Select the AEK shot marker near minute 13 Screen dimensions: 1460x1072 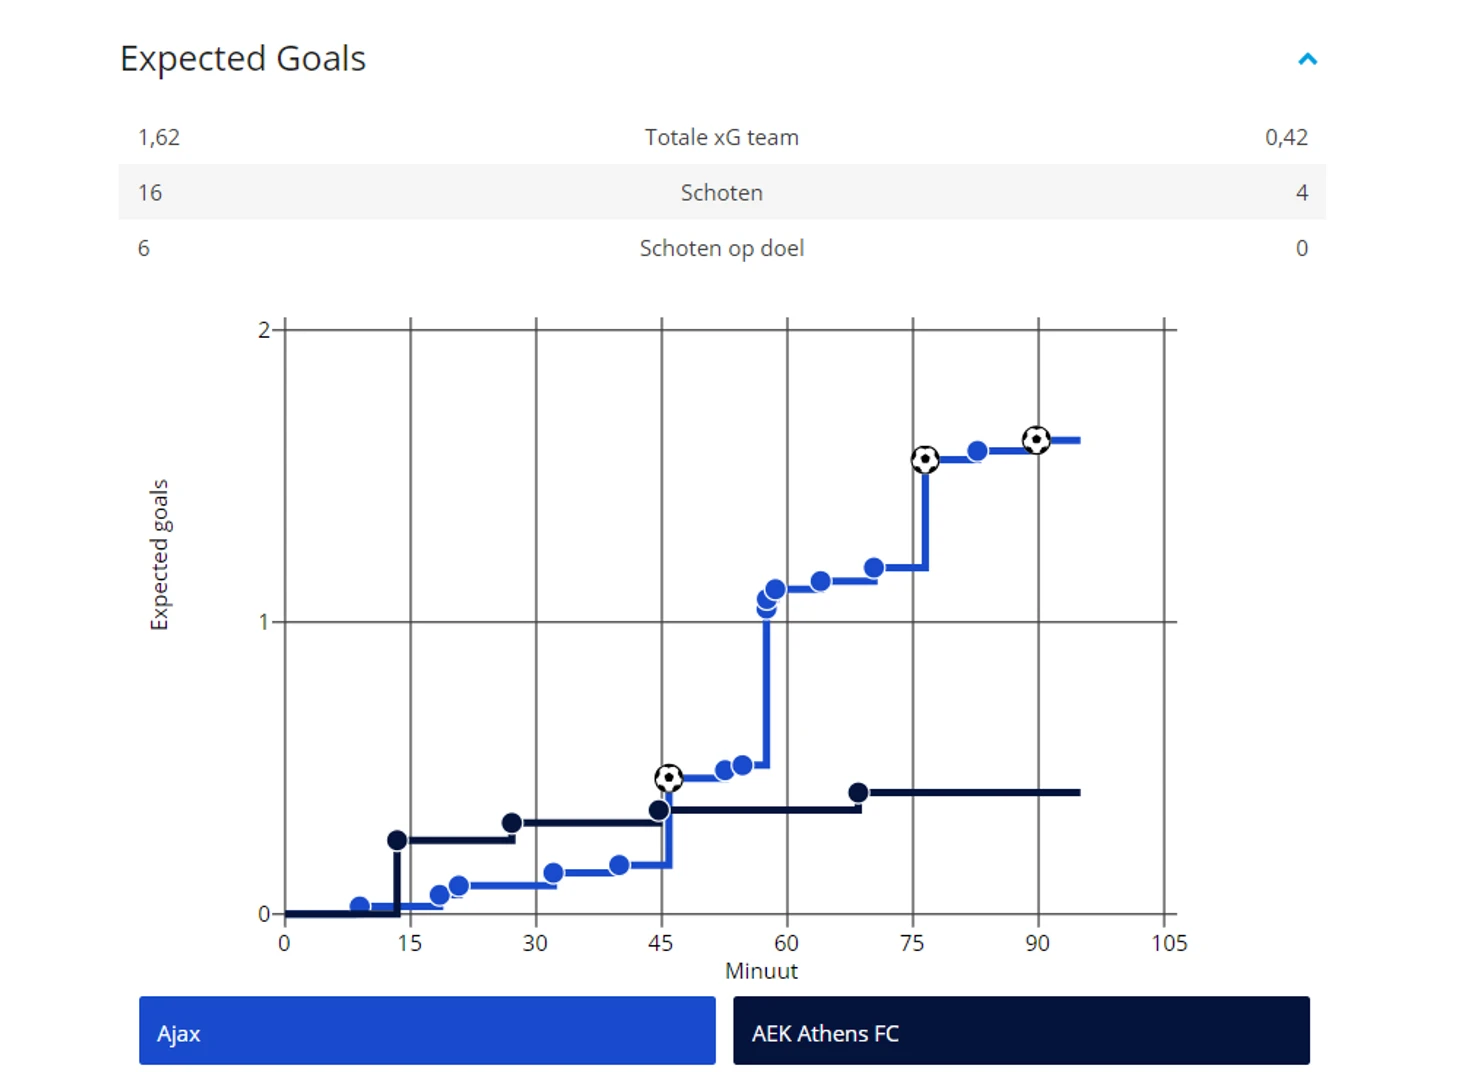[397, 840]
